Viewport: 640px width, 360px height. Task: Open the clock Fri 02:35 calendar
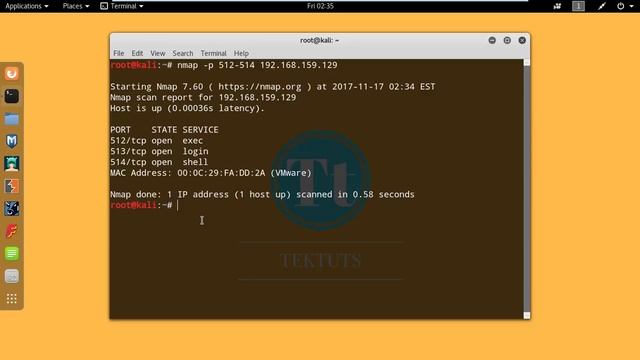(320, 6)
